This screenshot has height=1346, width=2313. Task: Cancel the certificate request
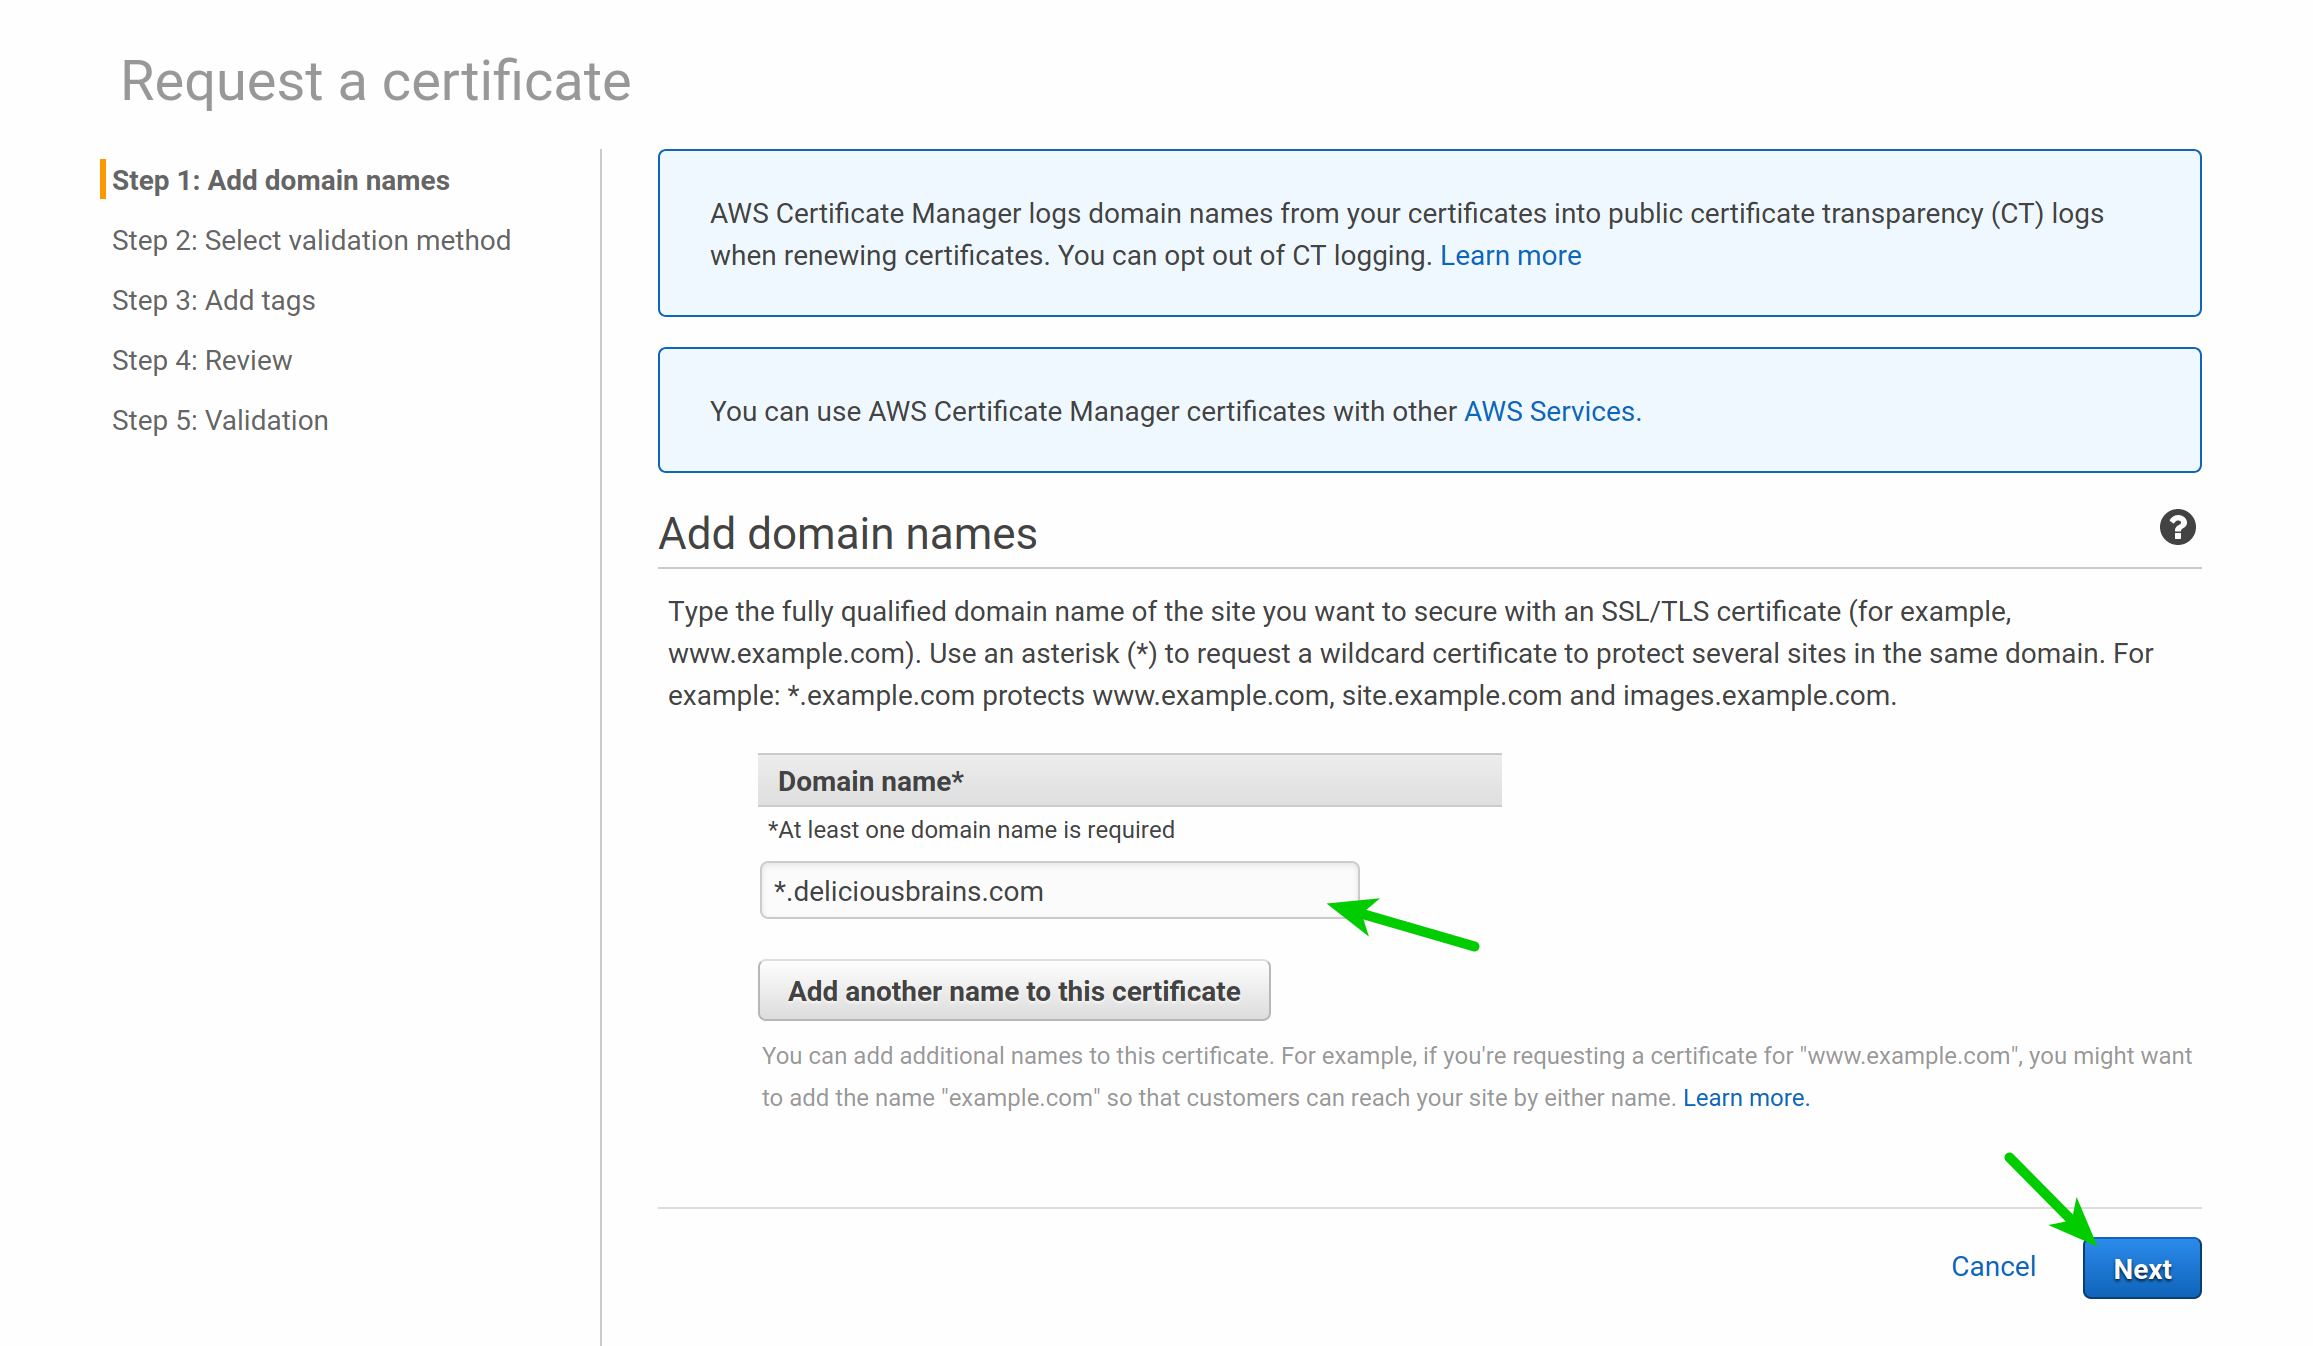(x=1993, y=1266)
